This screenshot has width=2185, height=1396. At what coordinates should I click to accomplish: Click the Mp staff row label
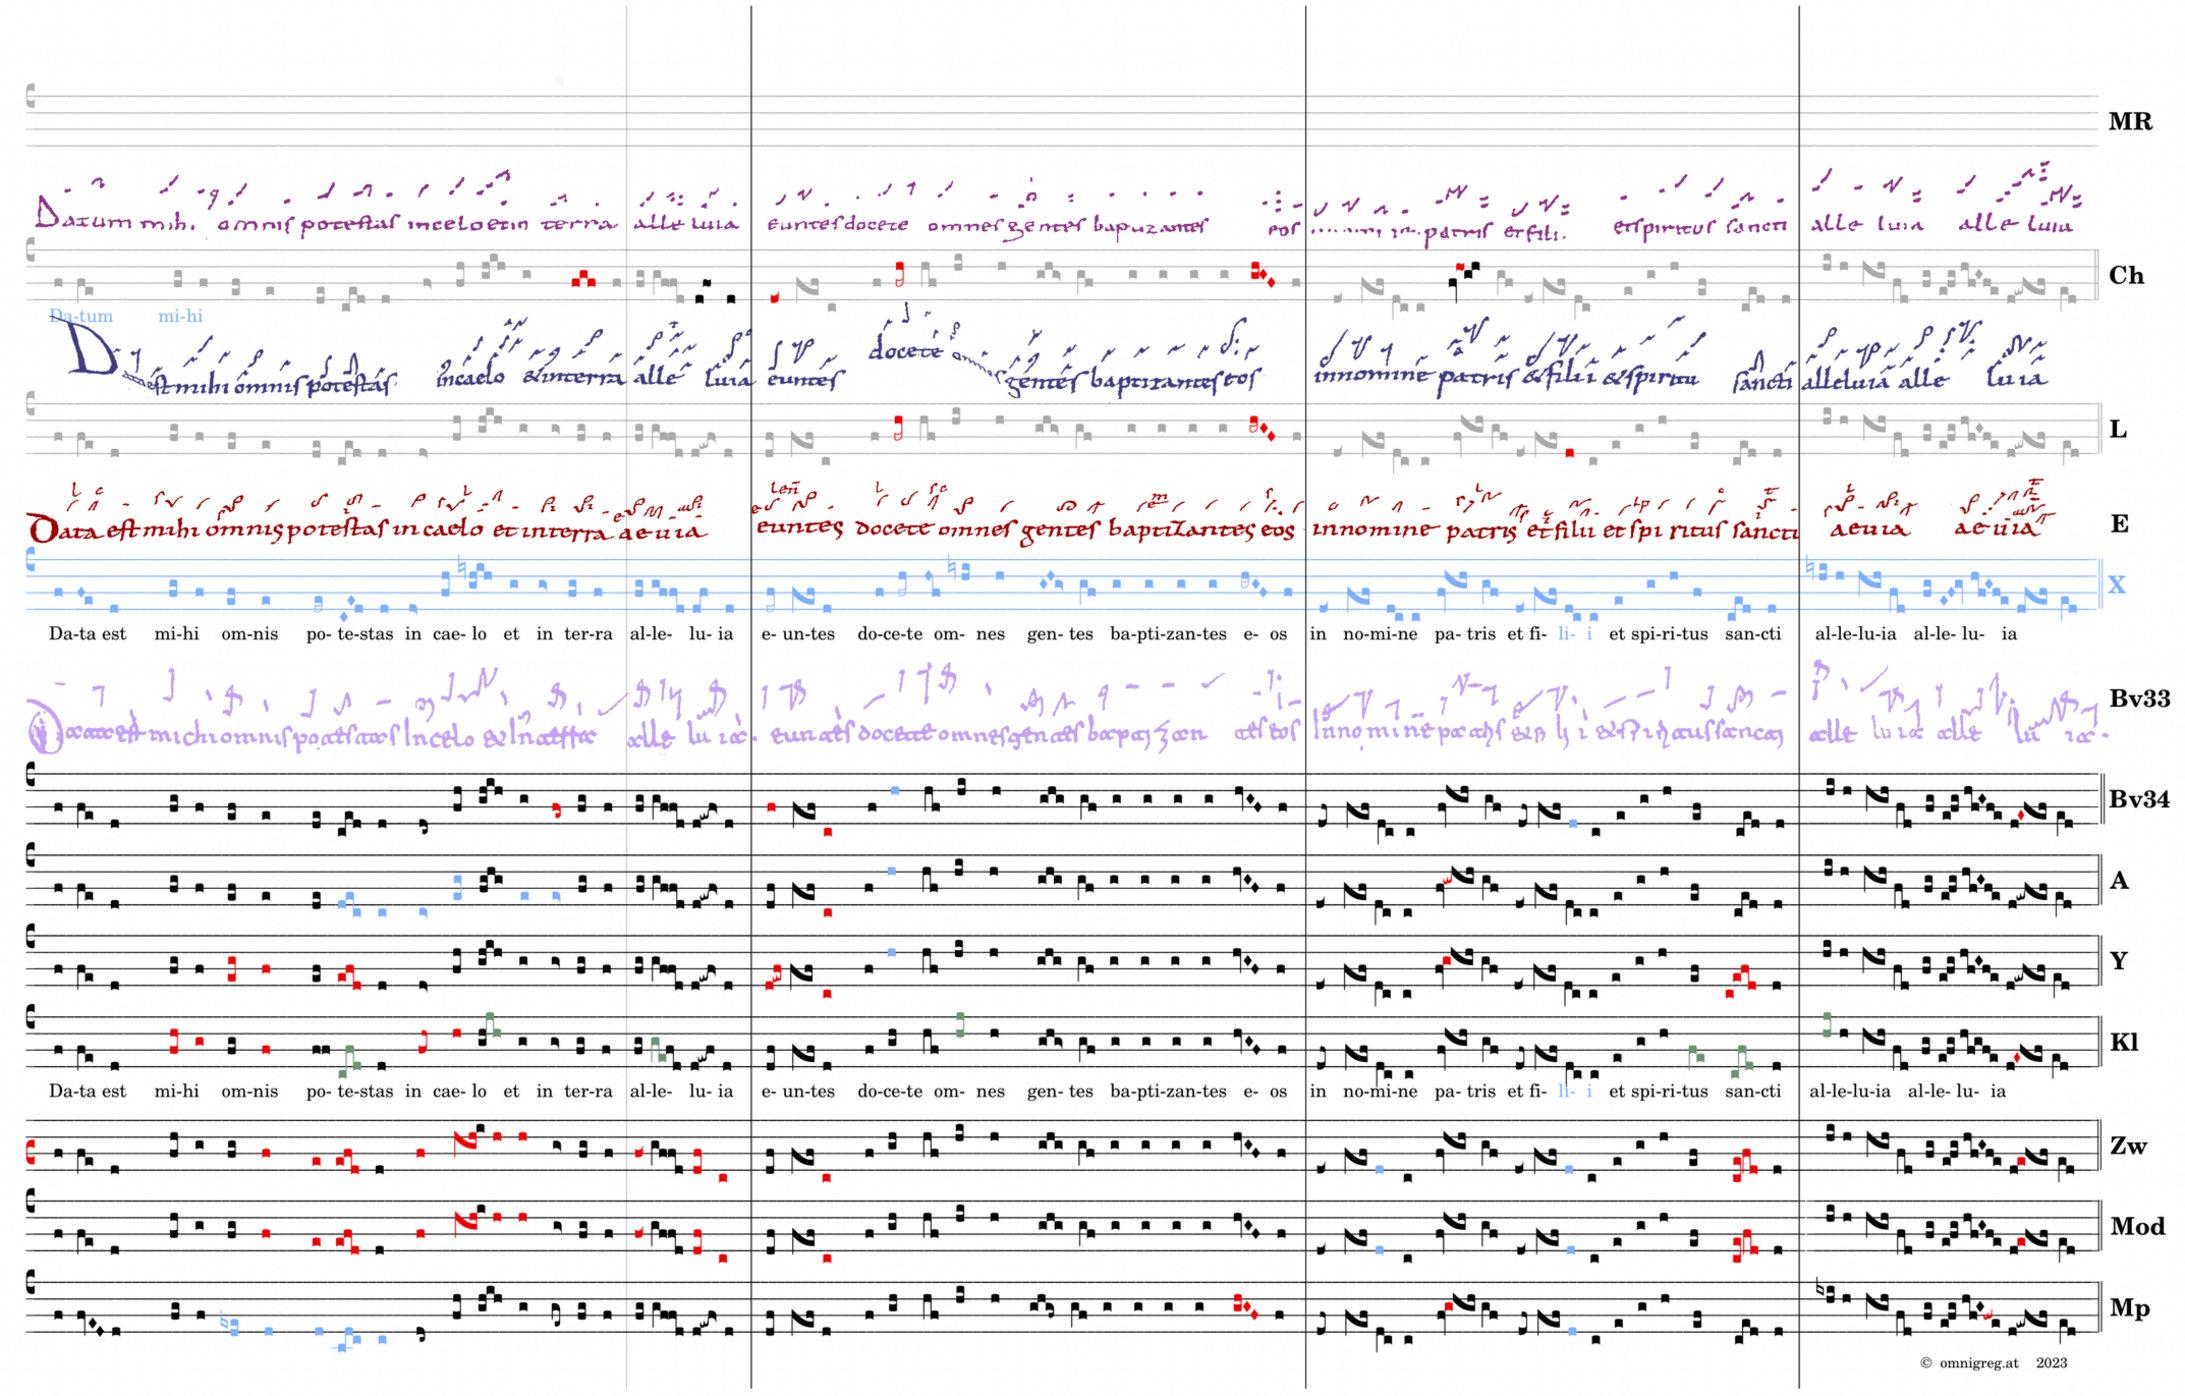tap(2129, 1308)
